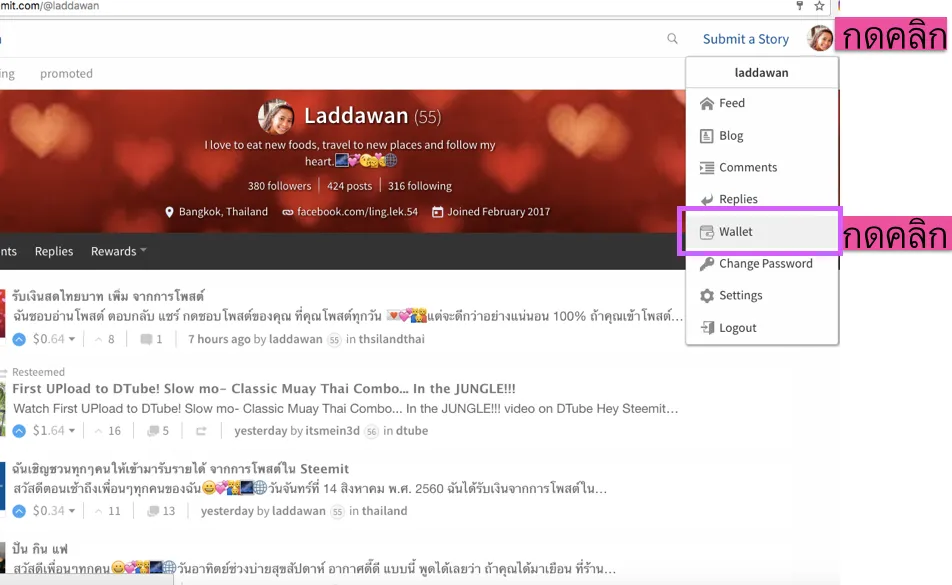Click the search magnifier icon

(x=672, y=39)
